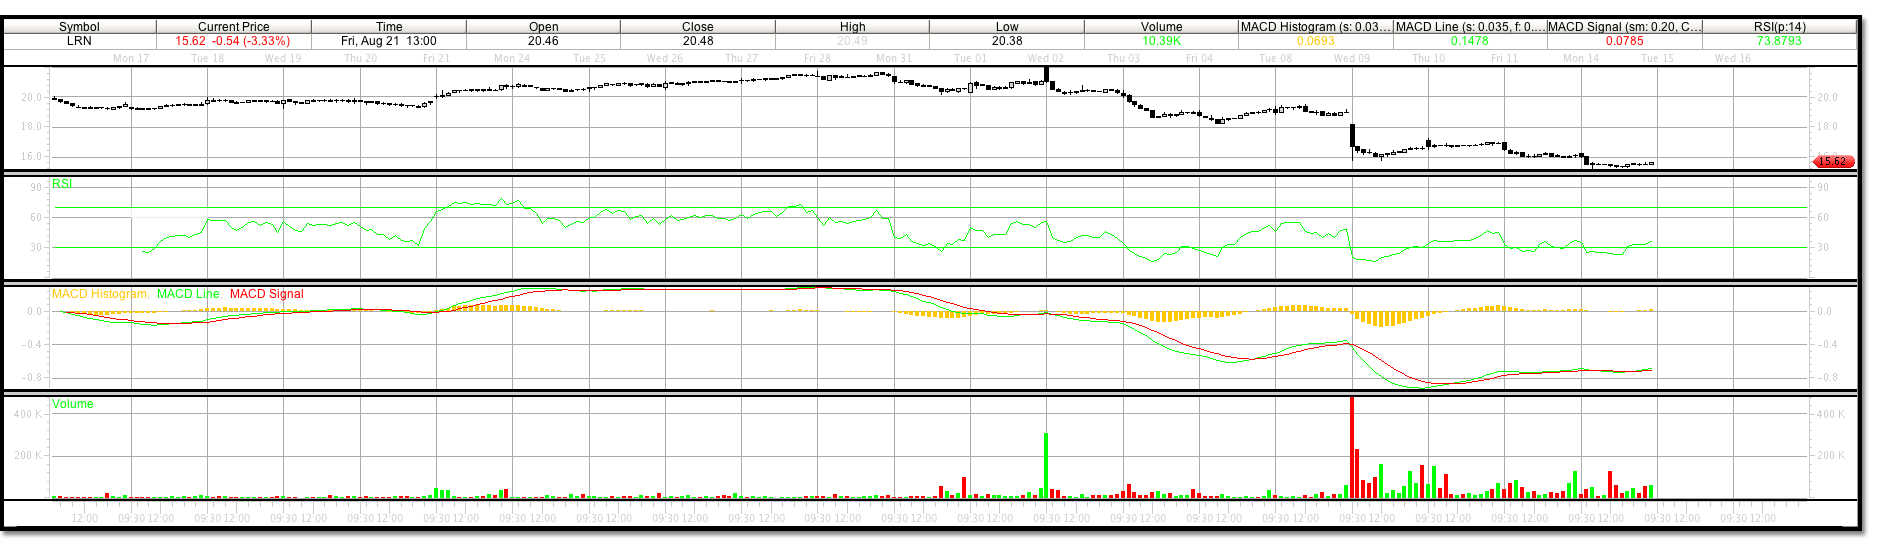Click the green RSI panel label
1877x546 pixels.
point(62,184)
